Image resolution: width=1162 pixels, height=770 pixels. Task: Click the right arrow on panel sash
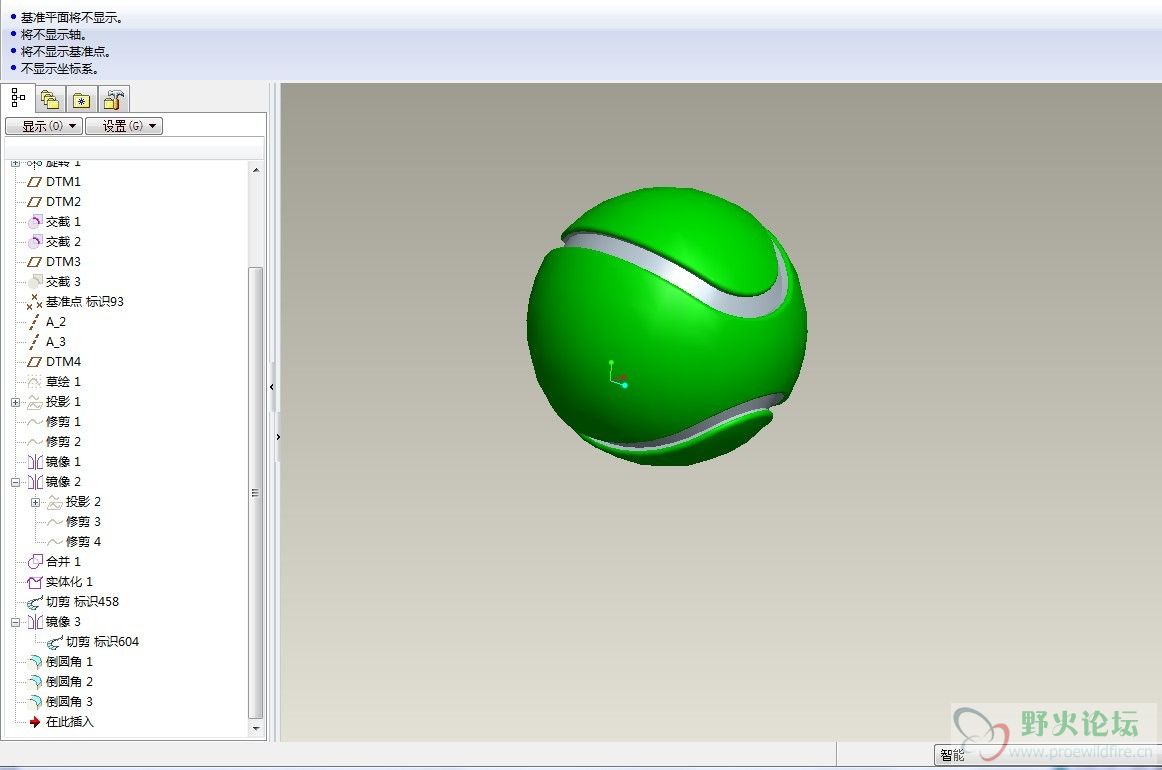pyautogui.click(x=278, y=437)
